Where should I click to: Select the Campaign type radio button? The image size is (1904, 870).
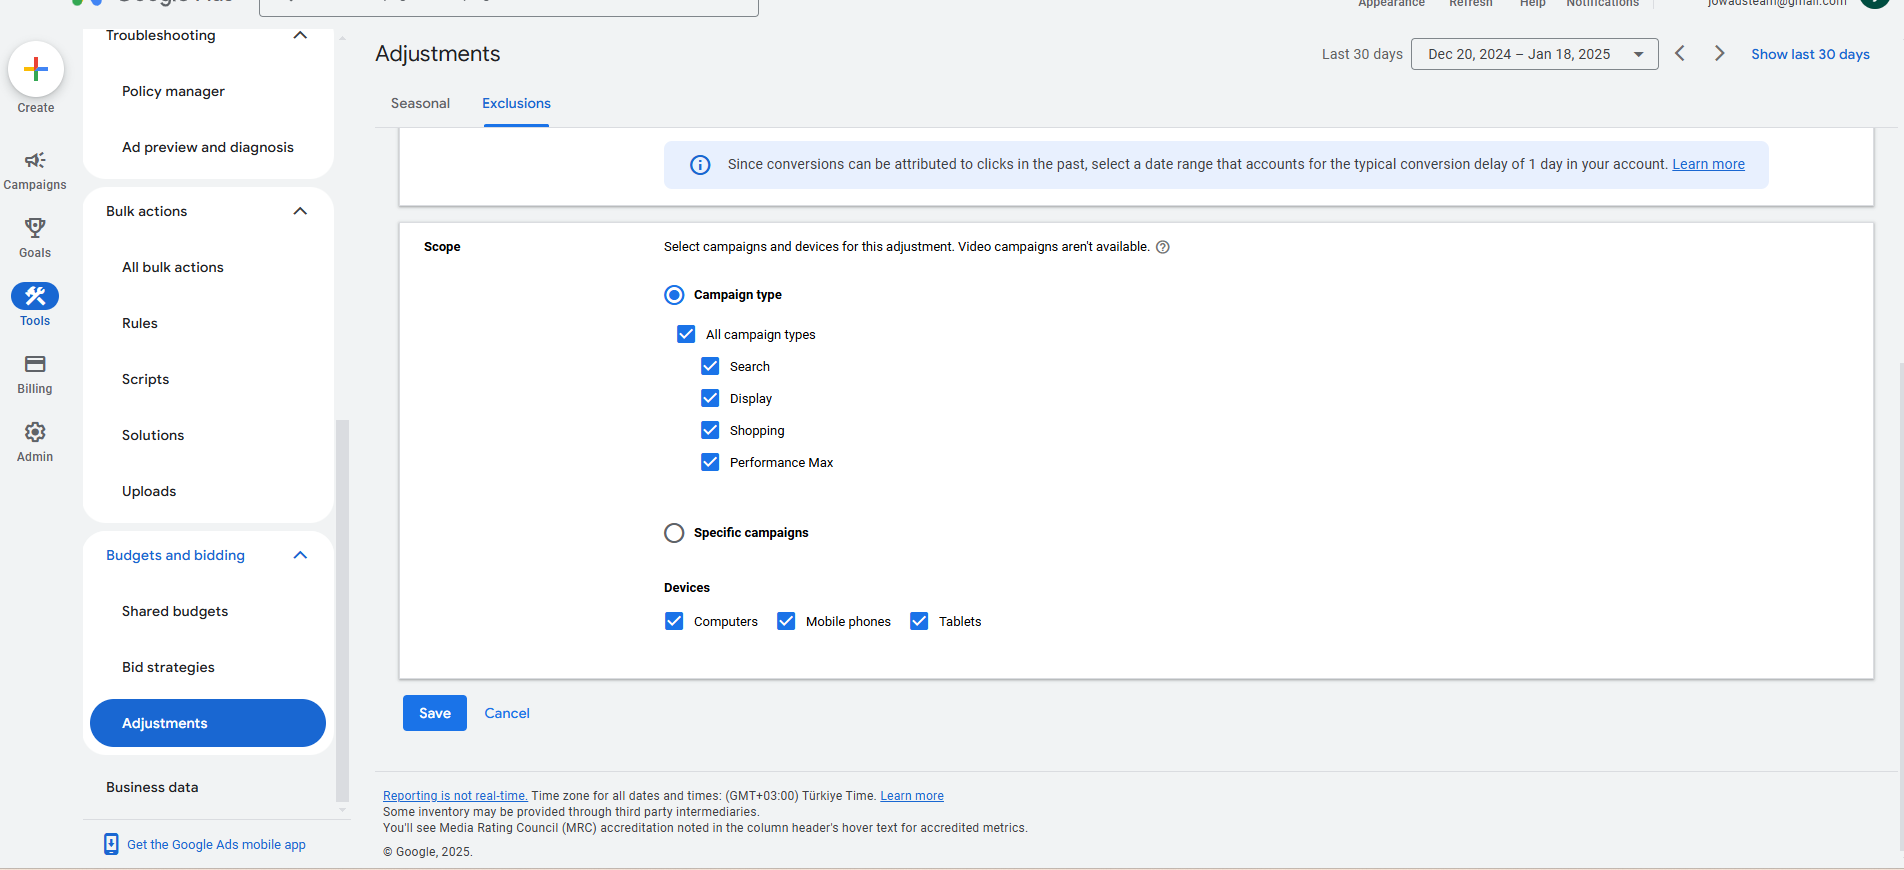click(x=674, y=295)
